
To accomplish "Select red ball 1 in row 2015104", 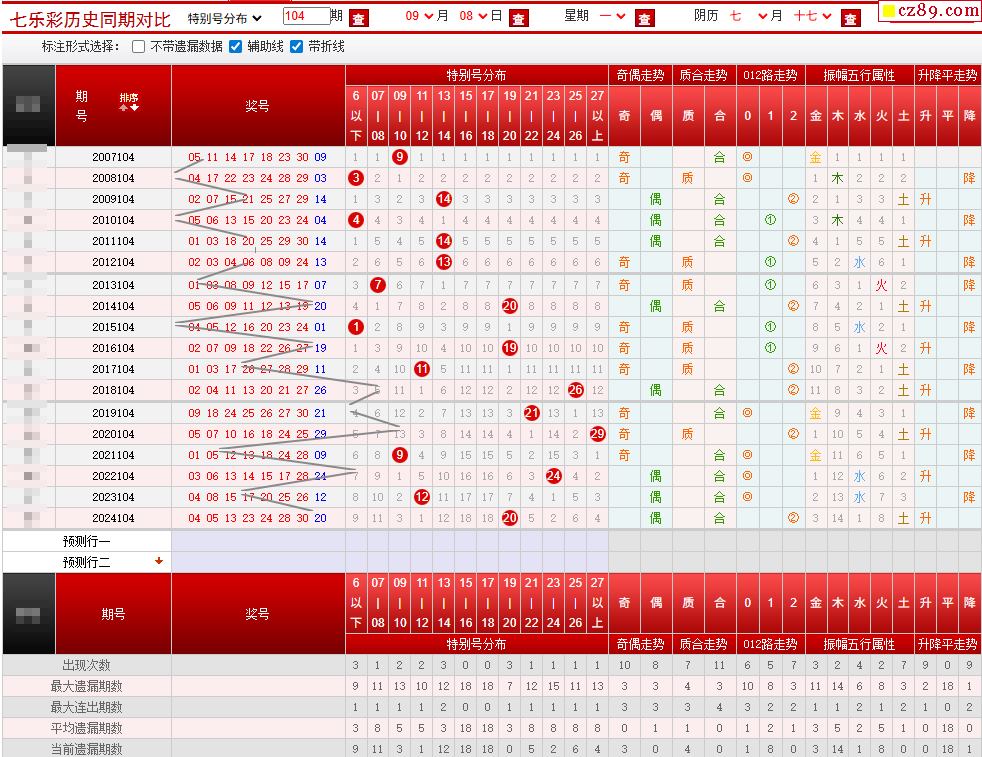I will pos(356,327).
